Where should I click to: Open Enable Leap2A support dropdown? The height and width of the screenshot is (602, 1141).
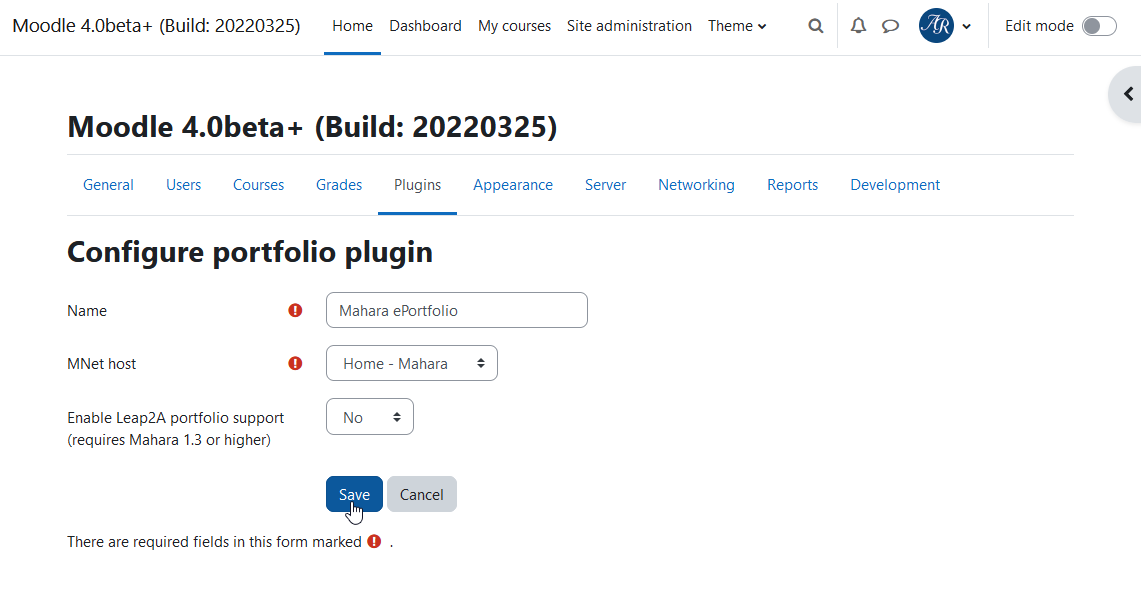[x=370, y=416]
